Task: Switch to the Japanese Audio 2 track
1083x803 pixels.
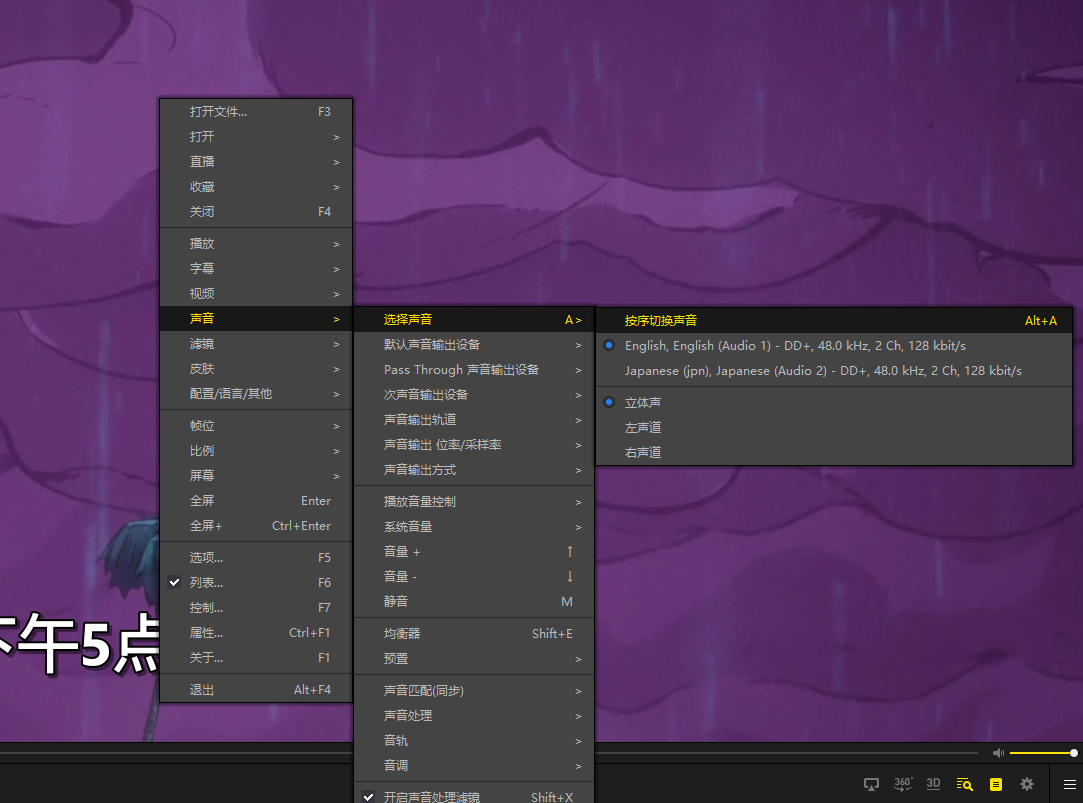Action: coord(822,371)
